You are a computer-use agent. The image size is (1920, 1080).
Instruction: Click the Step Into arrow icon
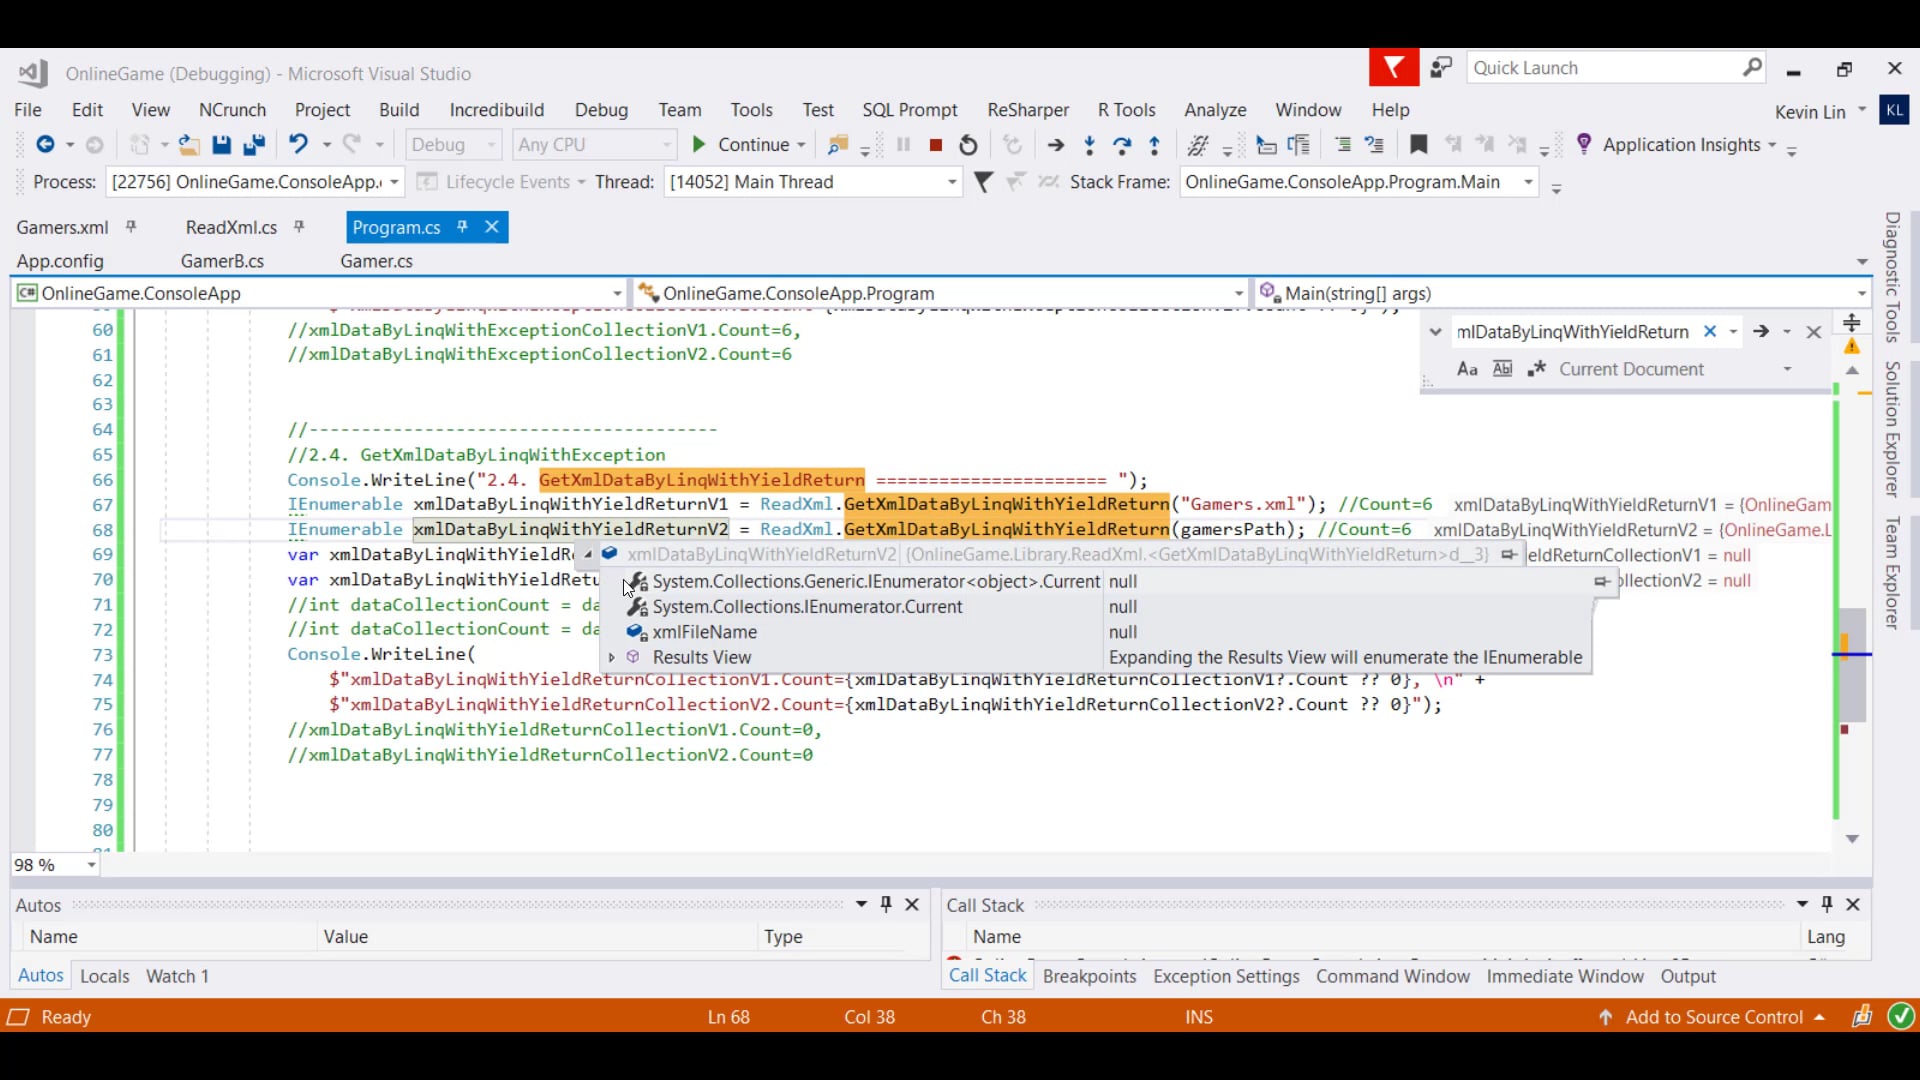(1089, 145)
